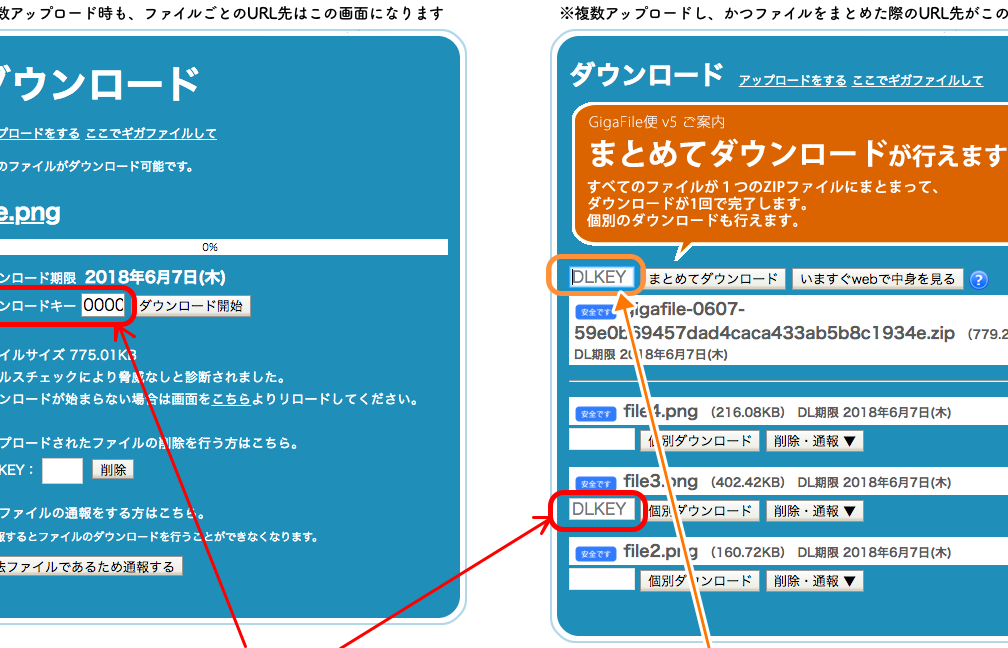
Task: Open the アップロードをする link in the right panel
Action: pyautogui.click(x=792, y=80)
